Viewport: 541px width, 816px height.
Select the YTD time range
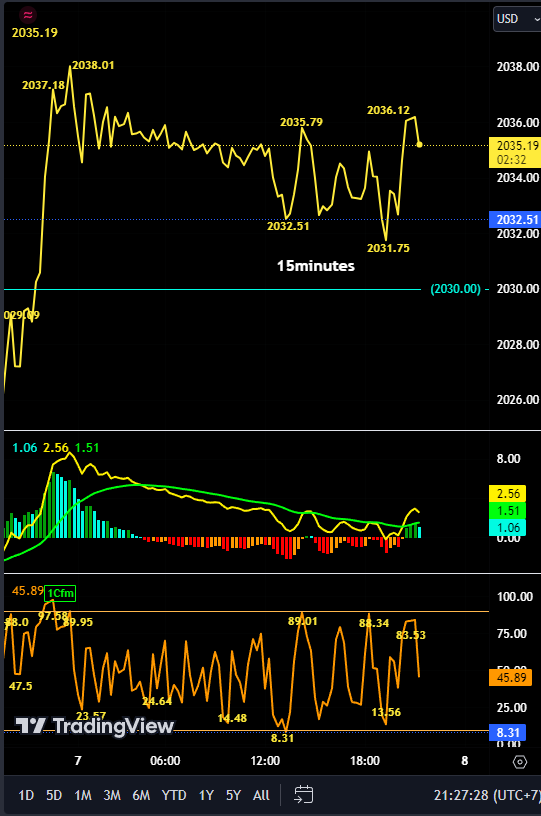(x=174, y=795)
